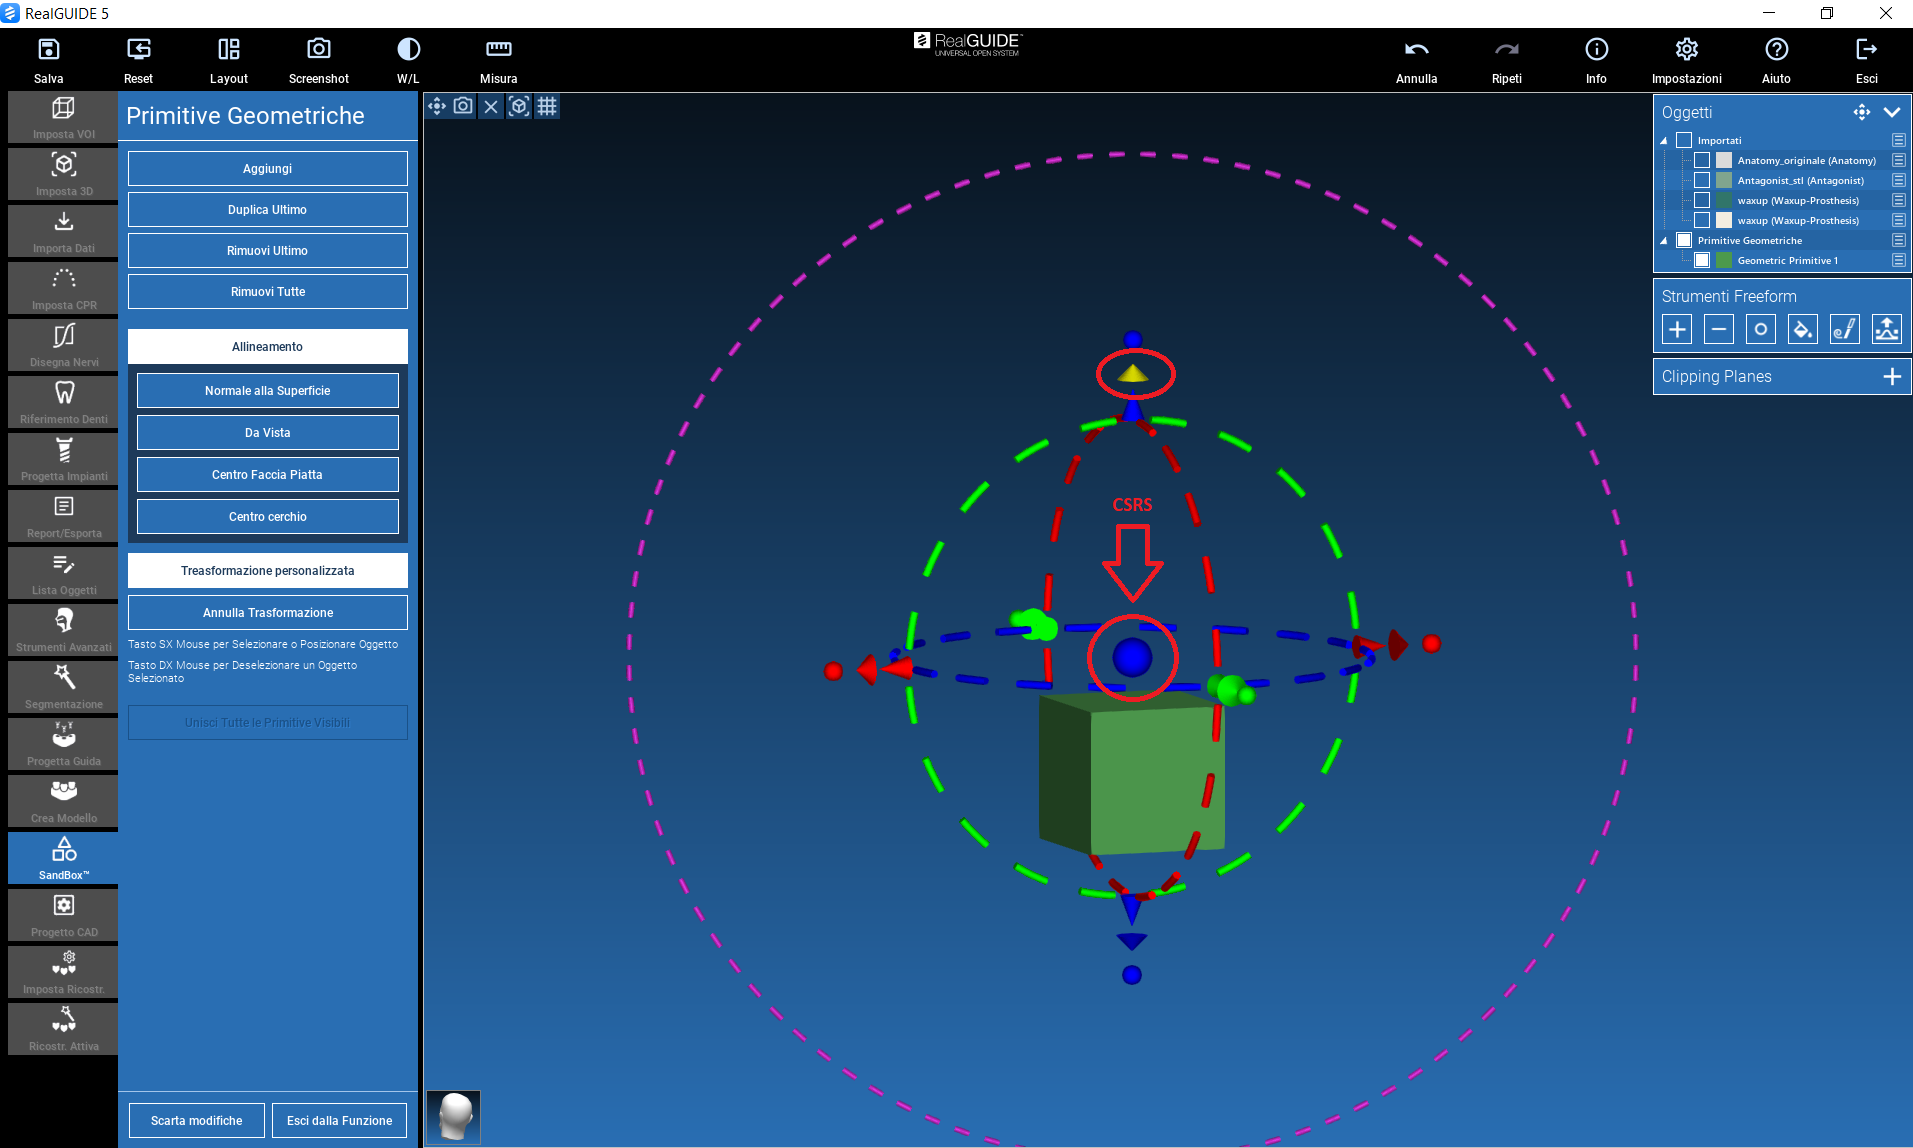Image resolution: width=1913 pixels, height=1148 pixels.
Task: Collapse the Importati tree group
Action: coord(1664,141)
